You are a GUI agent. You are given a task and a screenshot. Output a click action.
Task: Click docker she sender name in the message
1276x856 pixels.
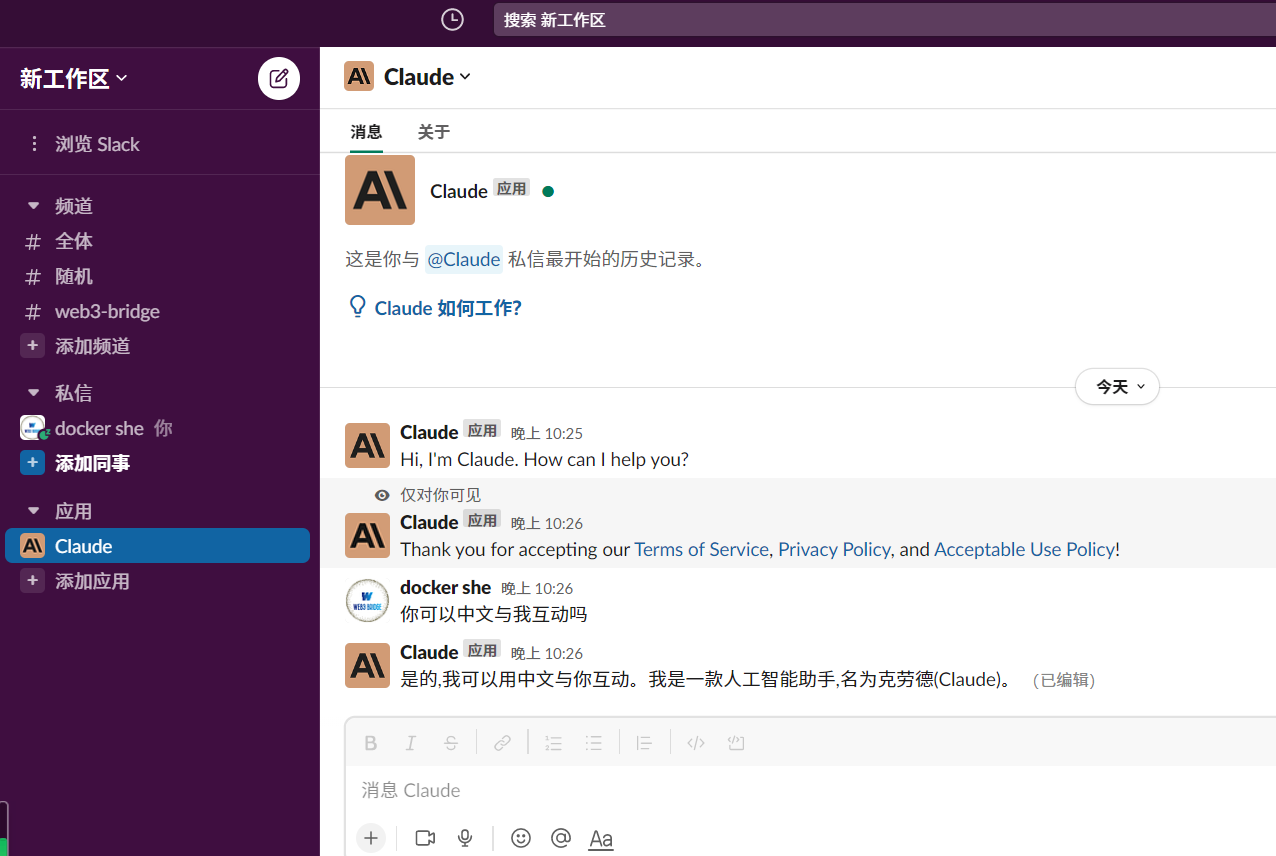(446, 587)
